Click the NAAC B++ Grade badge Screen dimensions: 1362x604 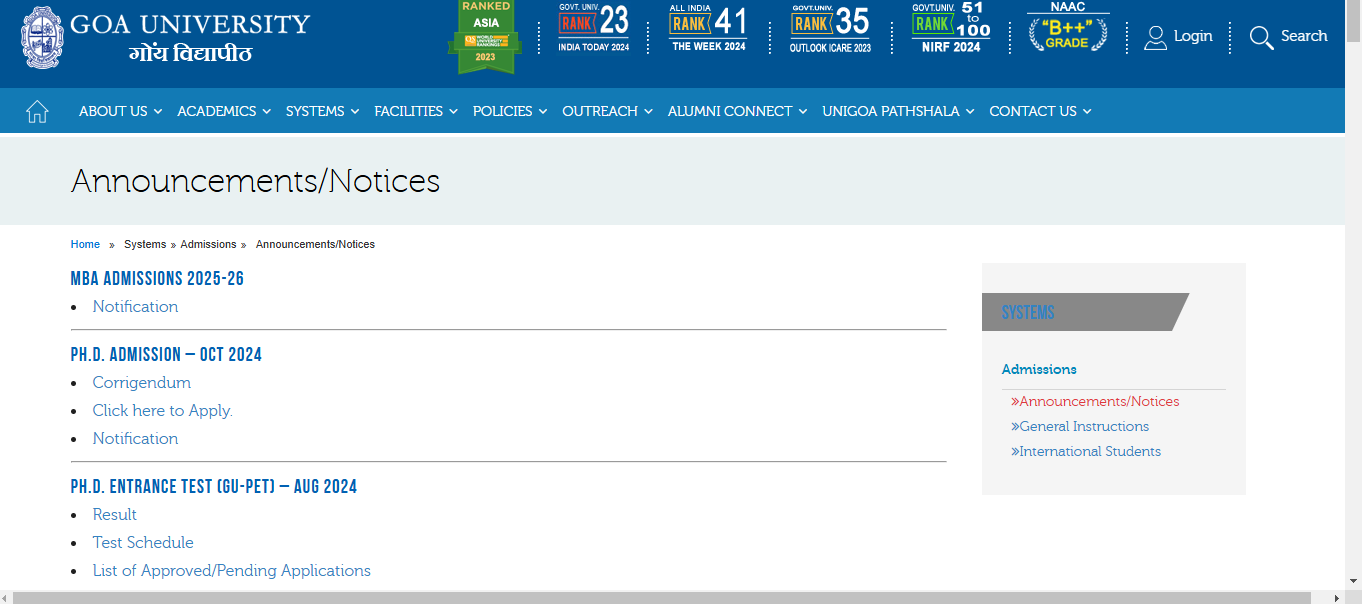coord(1068,28)
